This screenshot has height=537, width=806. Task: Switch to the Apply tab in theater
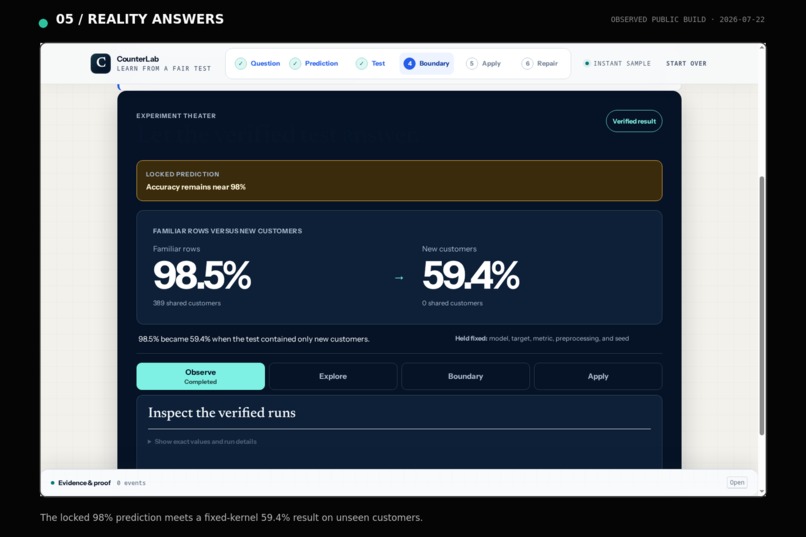tap(598, 376)
